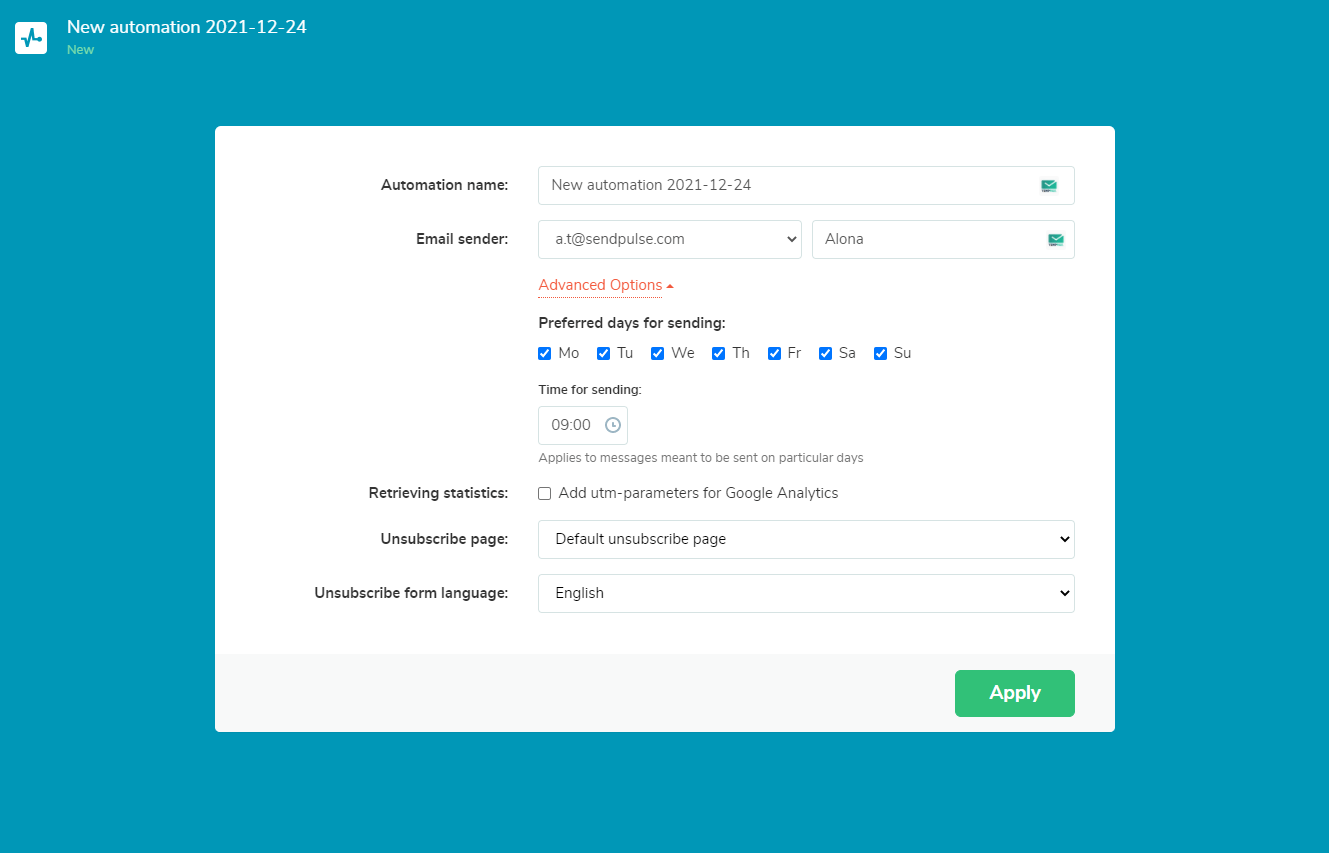
Task: Click the Retrieving statistics label
Action: coord(439,493)
